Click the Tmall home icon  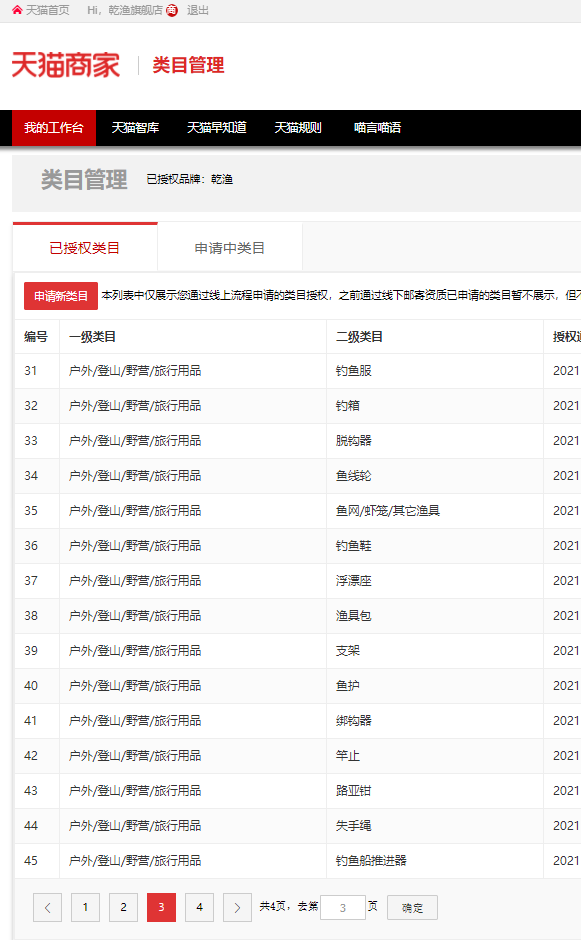click(17, 10)
